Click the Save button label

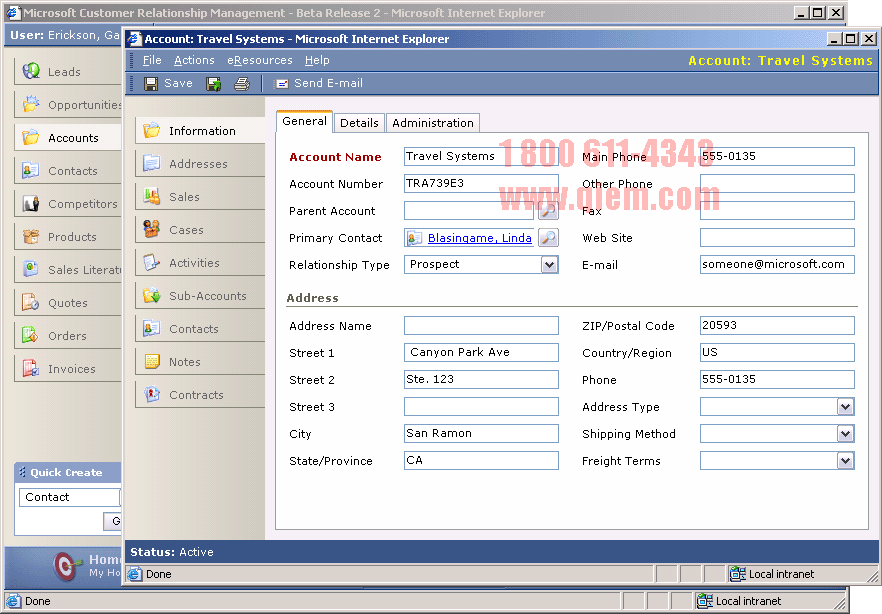pyautogui.click(x=178, y=83)
